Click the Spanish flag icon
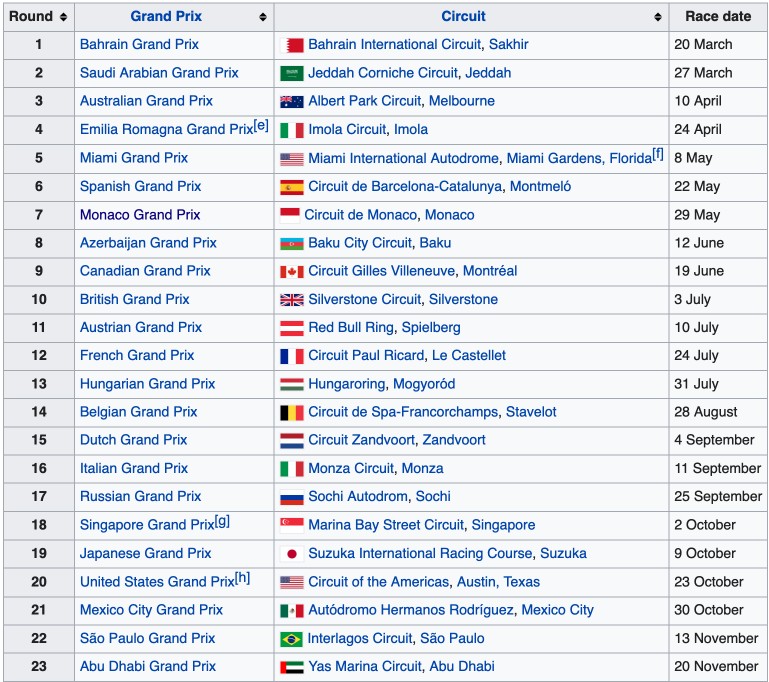Viewport: 769px width, 682px height. pos(292,187)
